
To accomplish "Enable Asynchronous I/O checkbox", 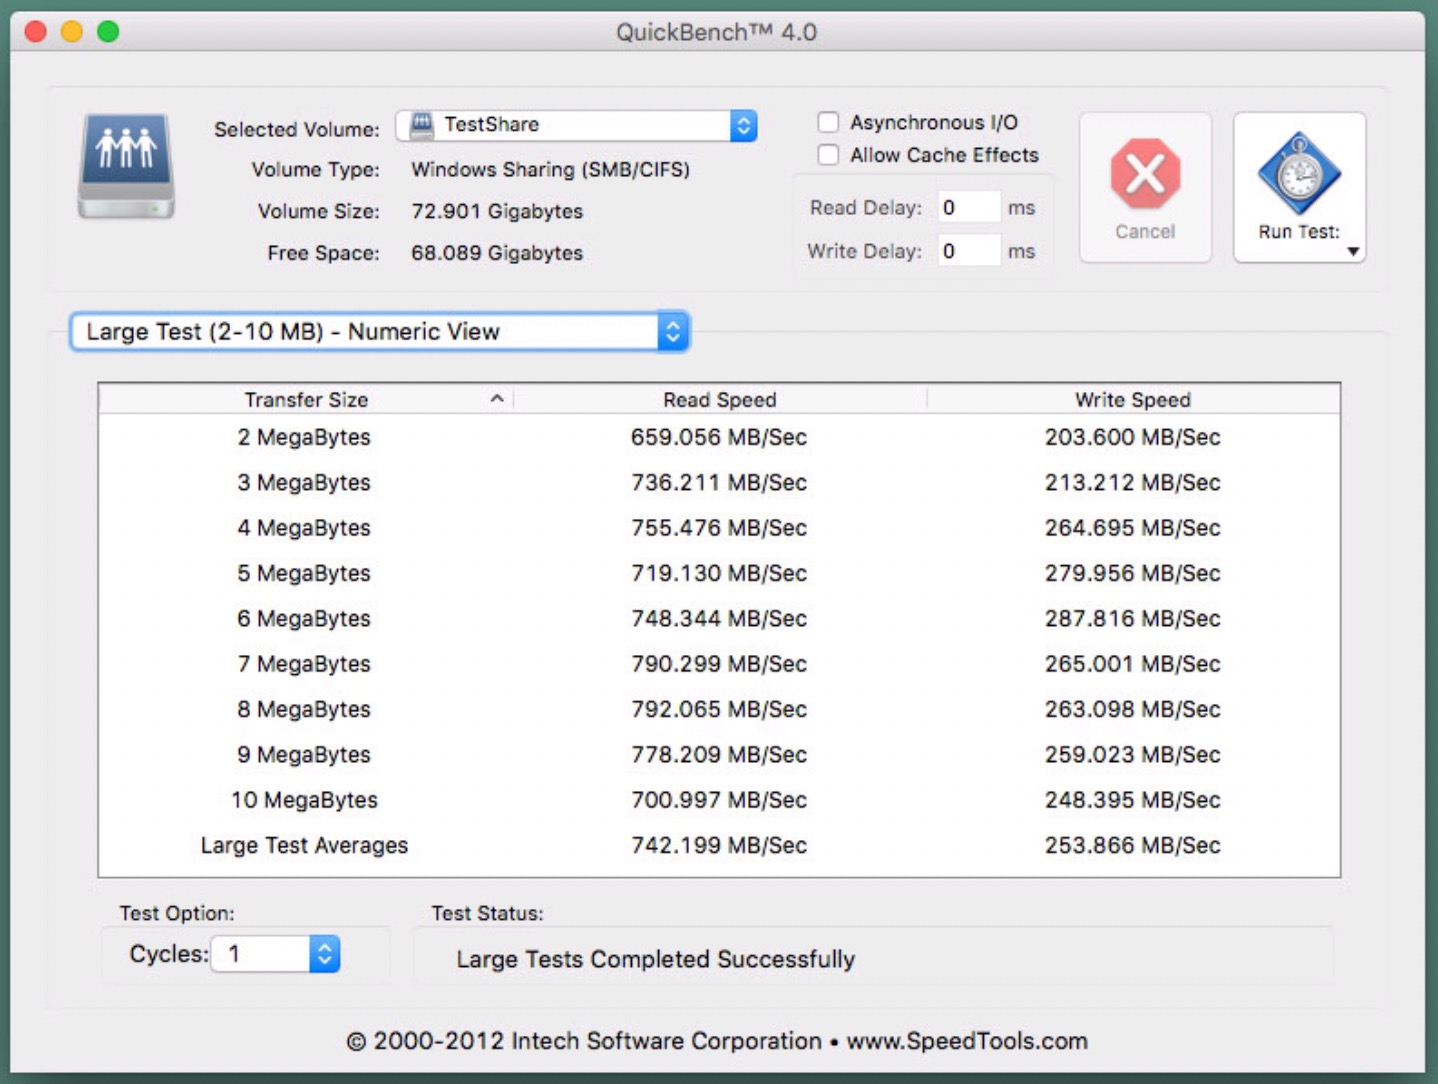I will point(828,122).
